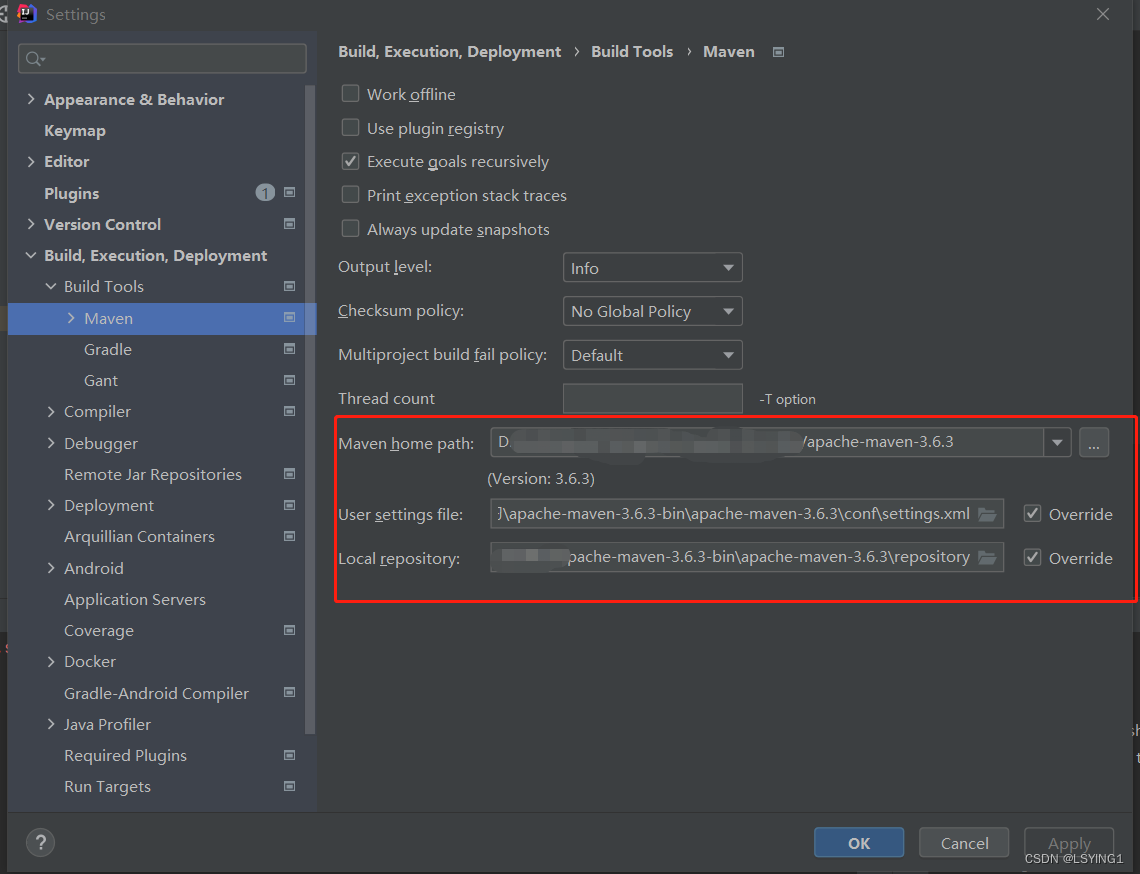Click the project-level icon beside Deployment

pyautogui.click(x=289, y=505)
